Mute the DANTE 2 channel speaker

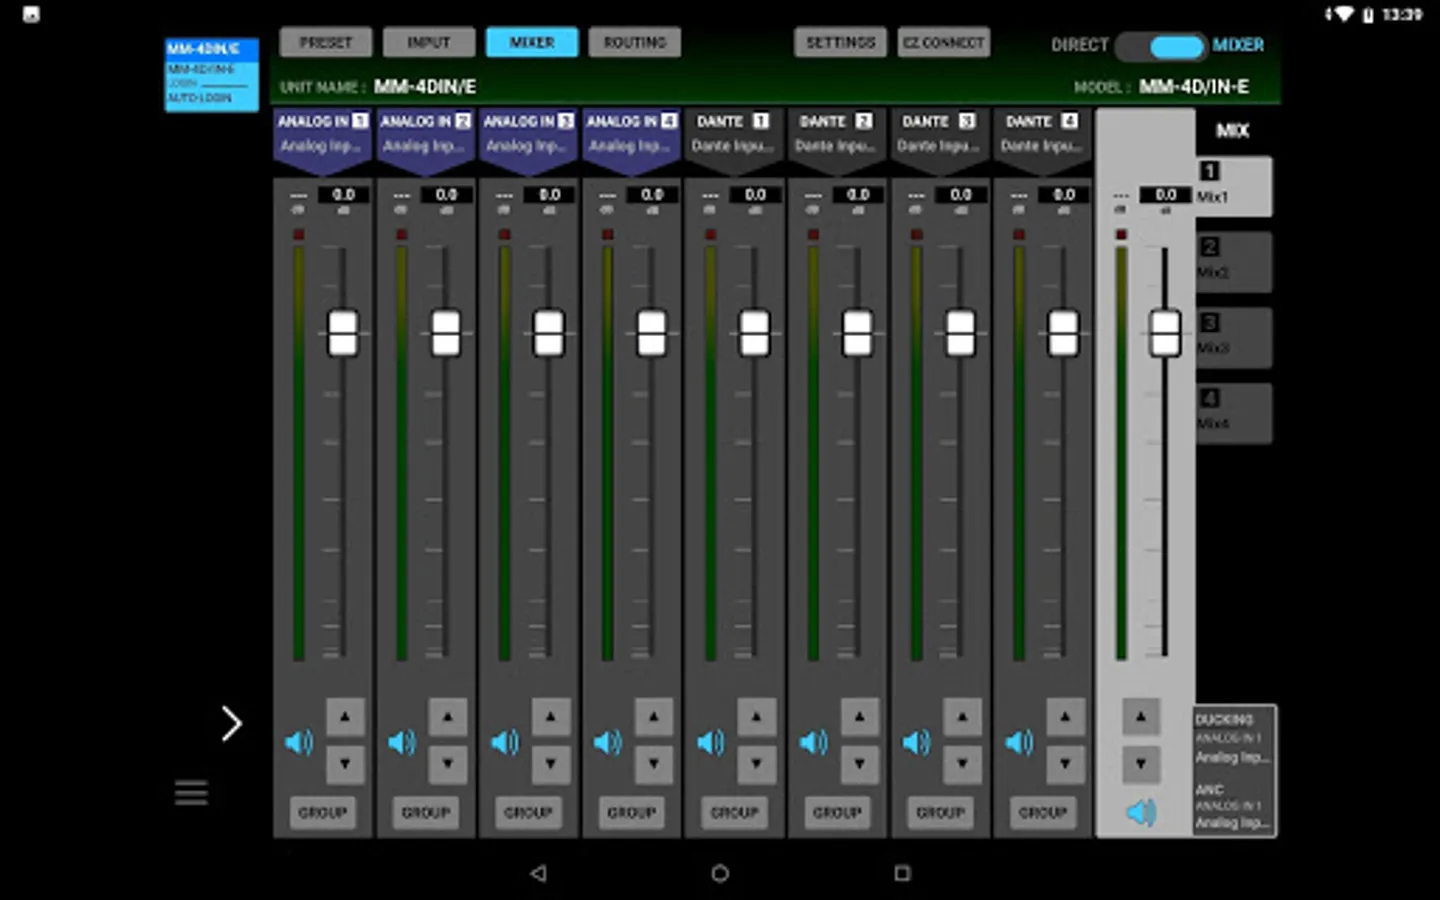pyautogui.click(x=814, y=742)
